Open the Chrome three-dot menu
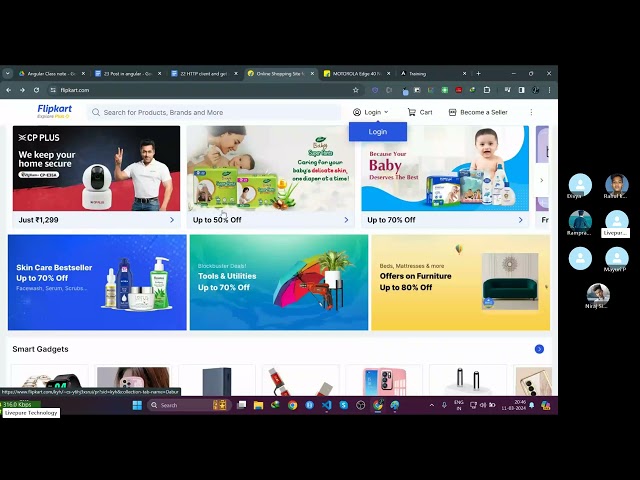 (x=549, y=90)
